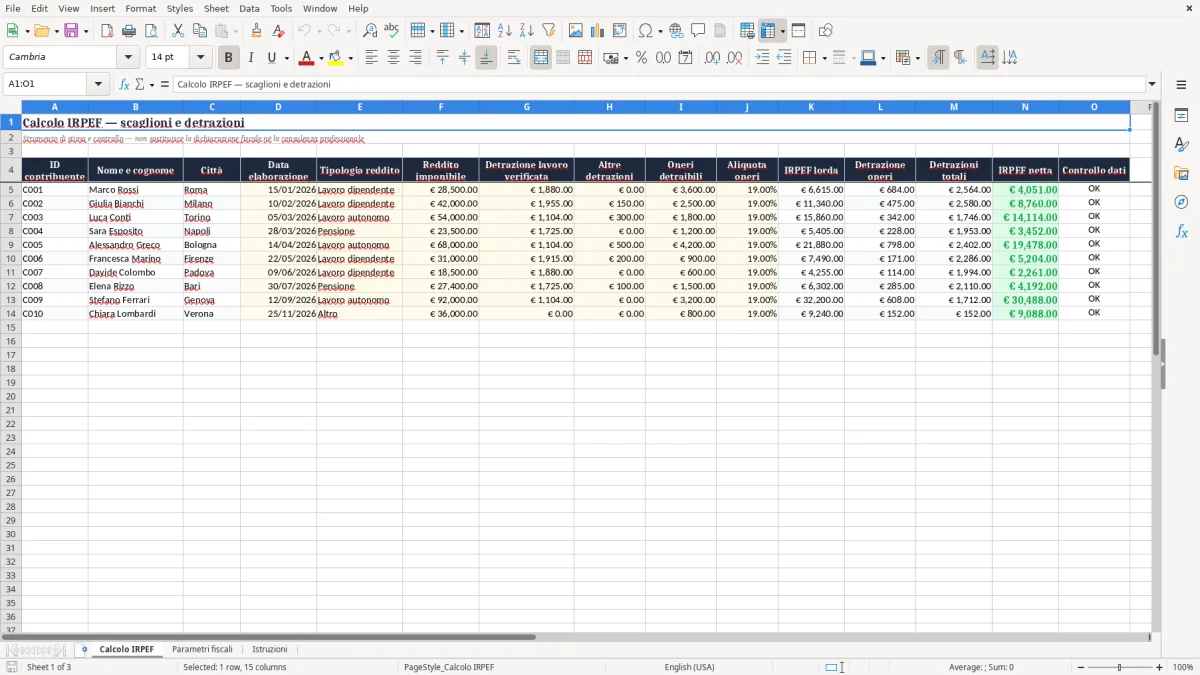Sort ascending A to Z
The width and height of the screenshot is (1200, 675).
coord(505,31)
